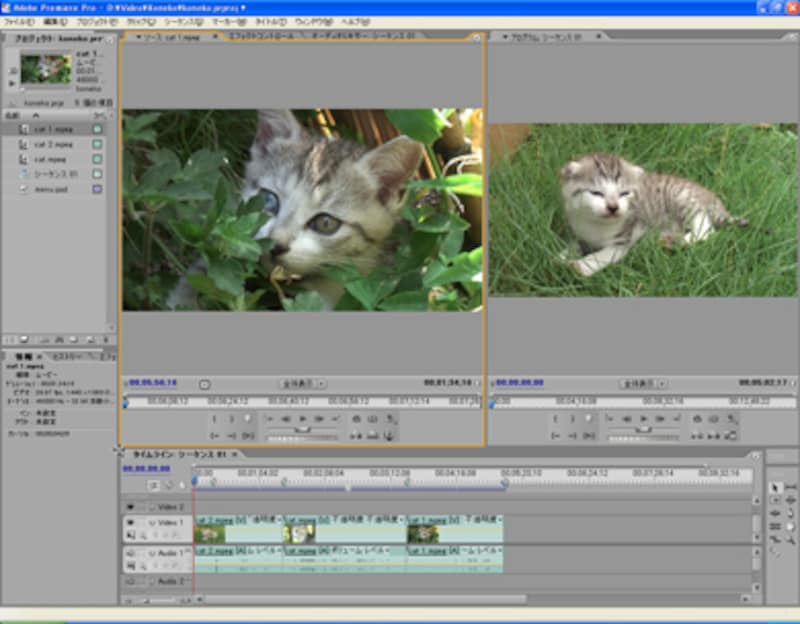This screenshot has height=624, width=800.
Task: Click first cat clip thumbnail on Video 1
Action: [x=211, y=534]
